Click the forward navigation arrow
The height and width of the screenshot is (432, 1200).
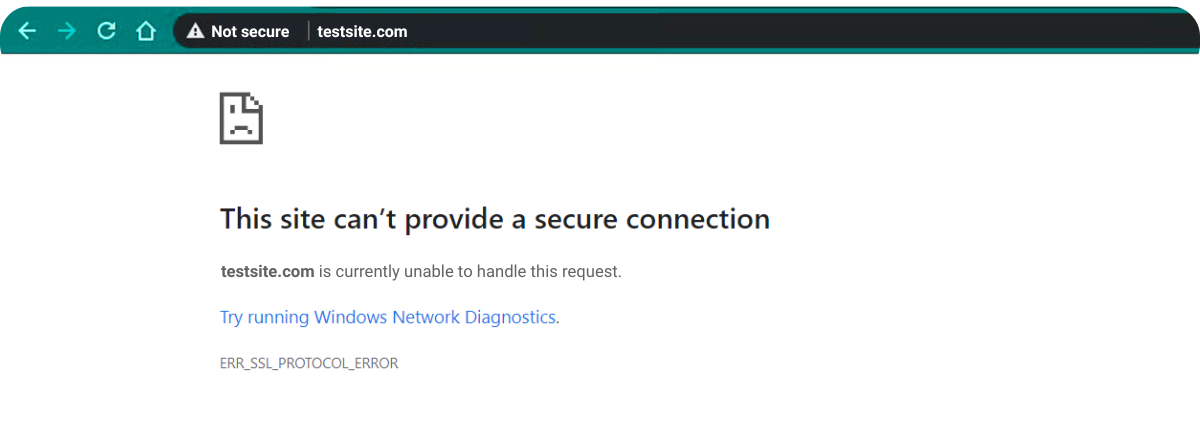click(67, 31)
